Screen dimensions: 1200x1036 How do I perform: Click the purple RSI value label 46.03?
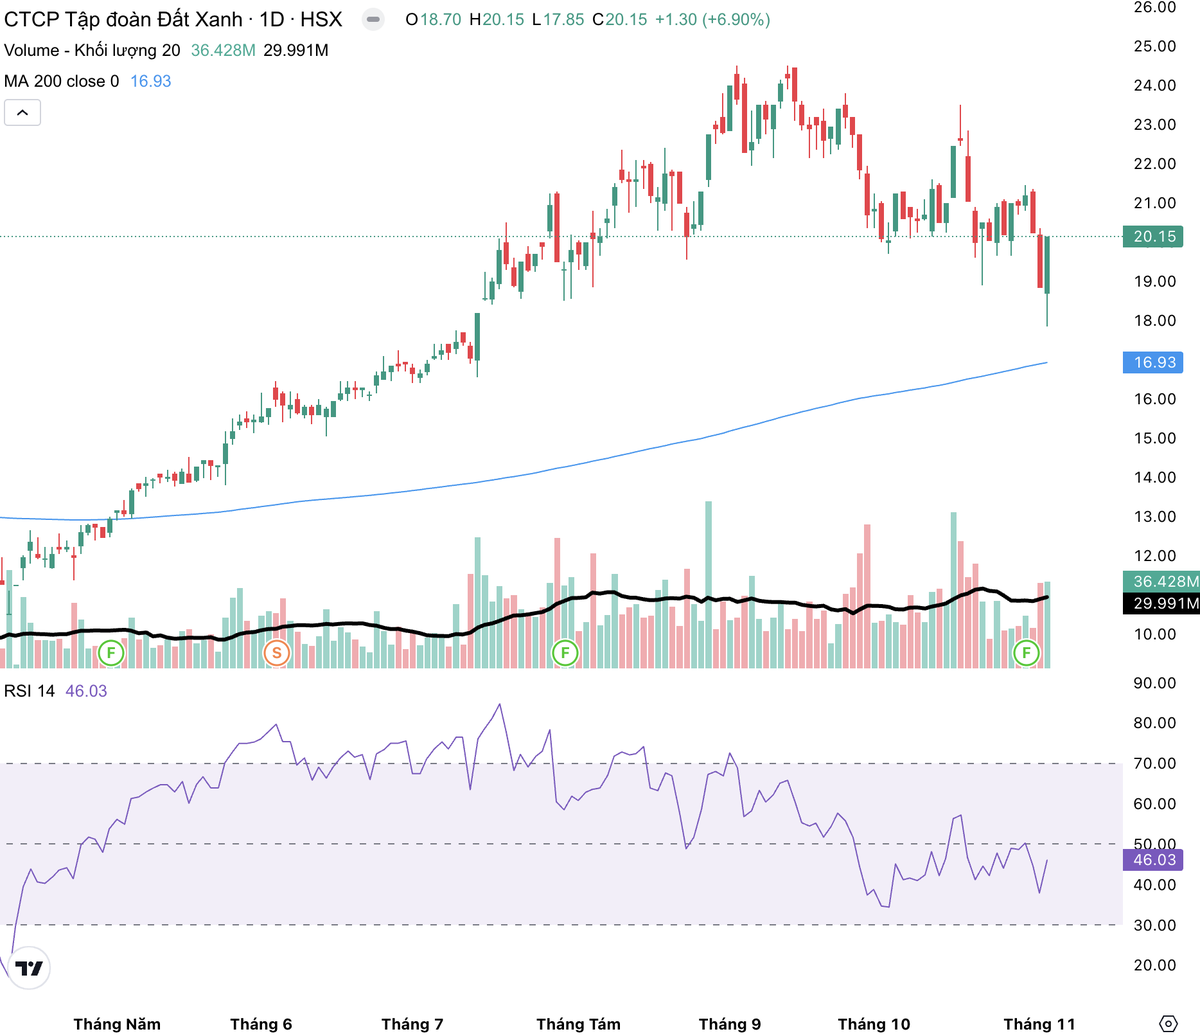[x=1154, y=860]
